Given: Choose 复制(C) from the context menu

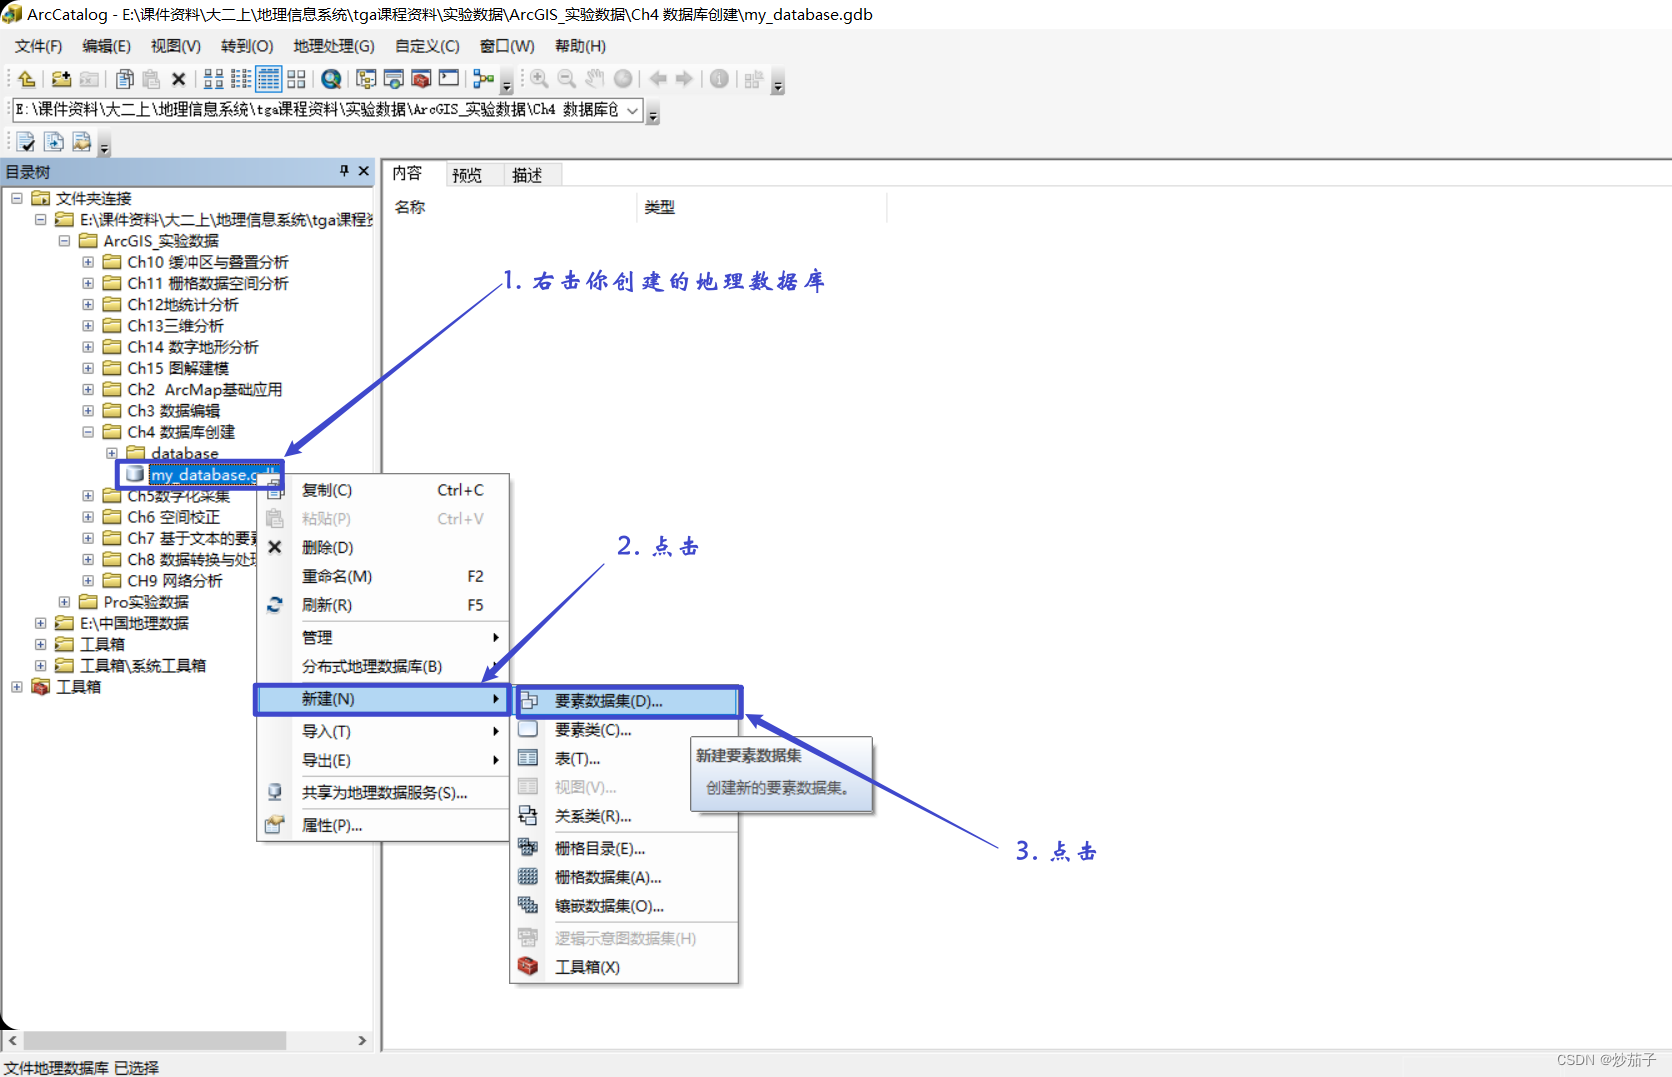Looking at the screenshot, I should (384, 490).
